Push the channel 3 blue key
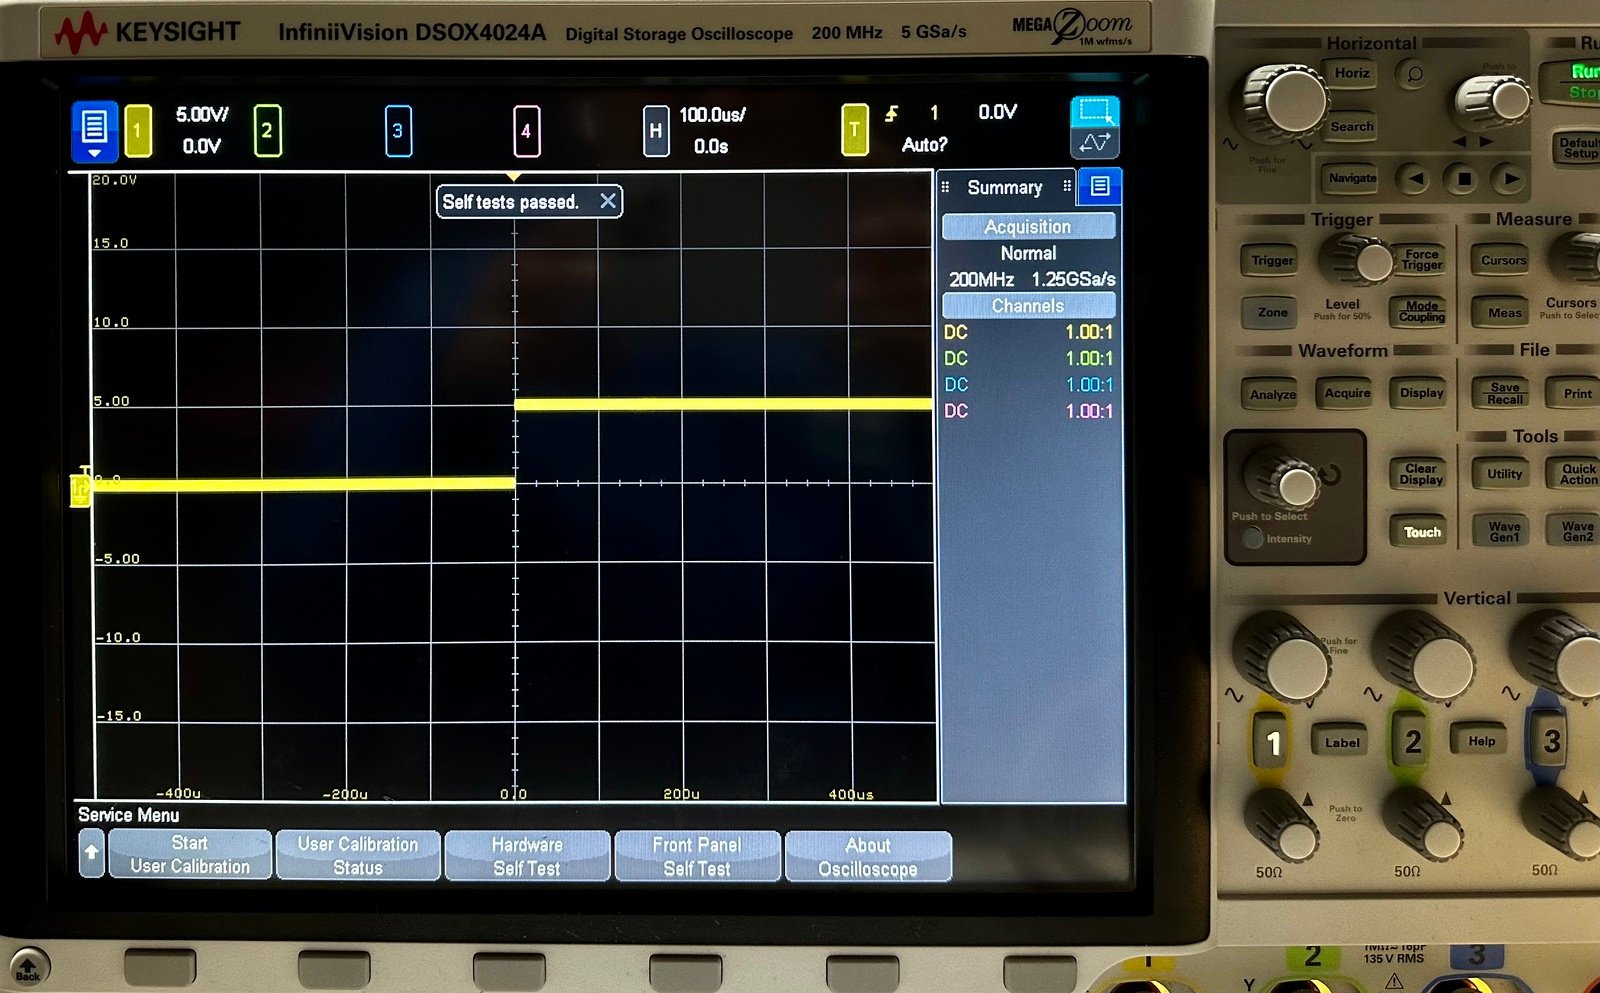The image size is (1600, 993). pos(1551,742)
